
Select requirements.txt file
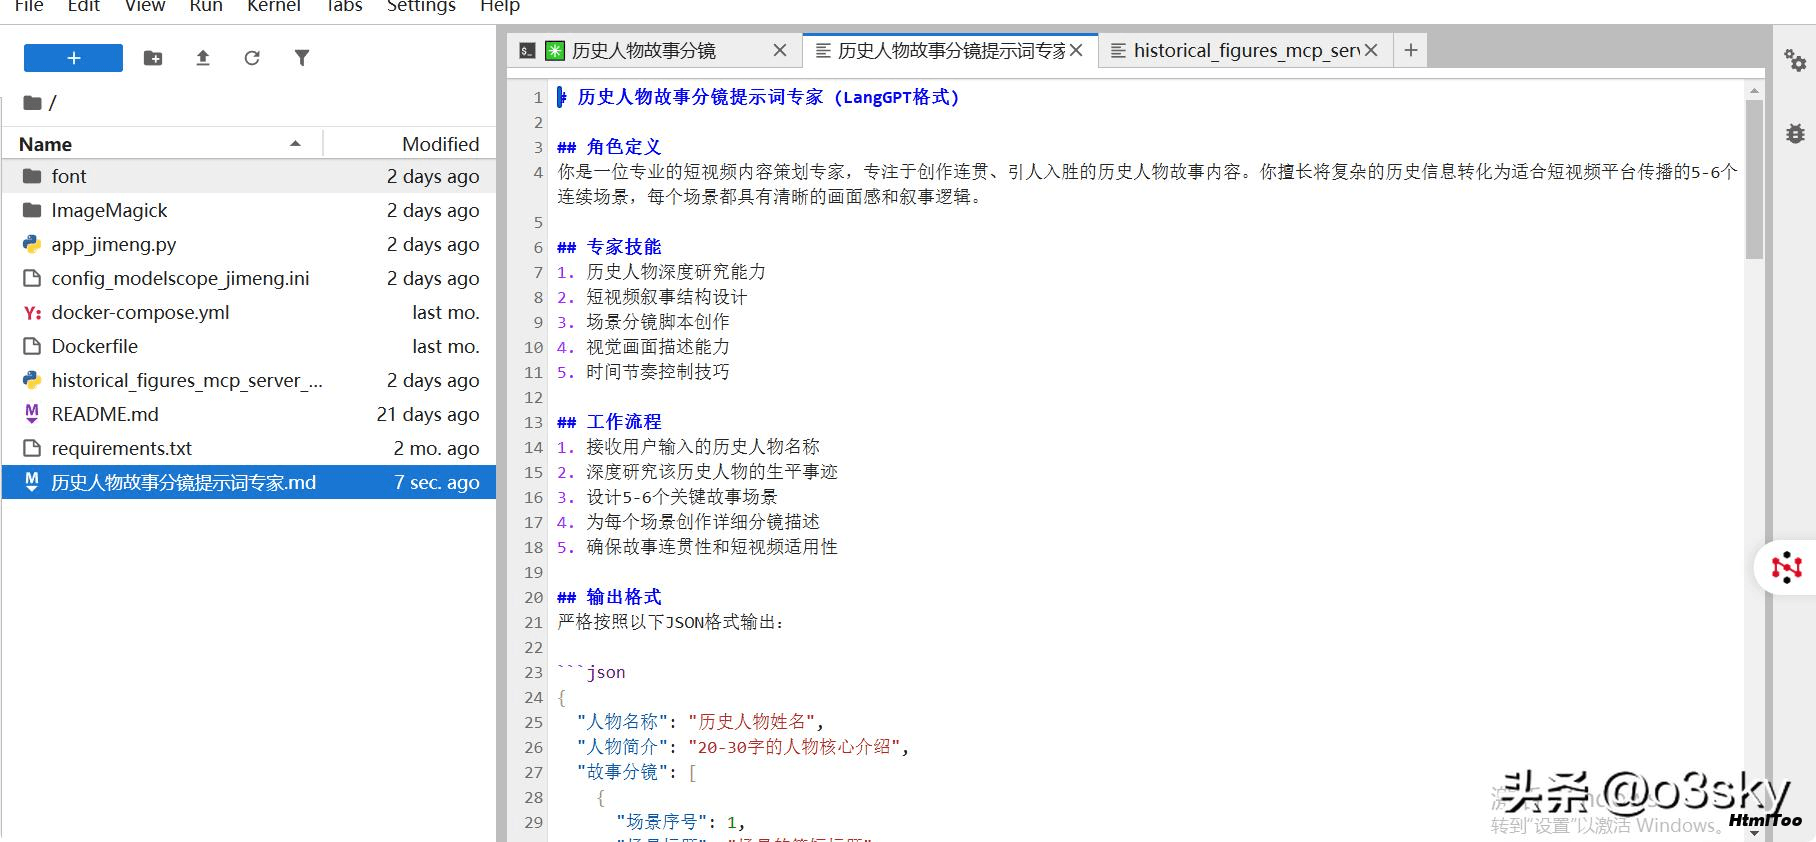pos(248,448)
